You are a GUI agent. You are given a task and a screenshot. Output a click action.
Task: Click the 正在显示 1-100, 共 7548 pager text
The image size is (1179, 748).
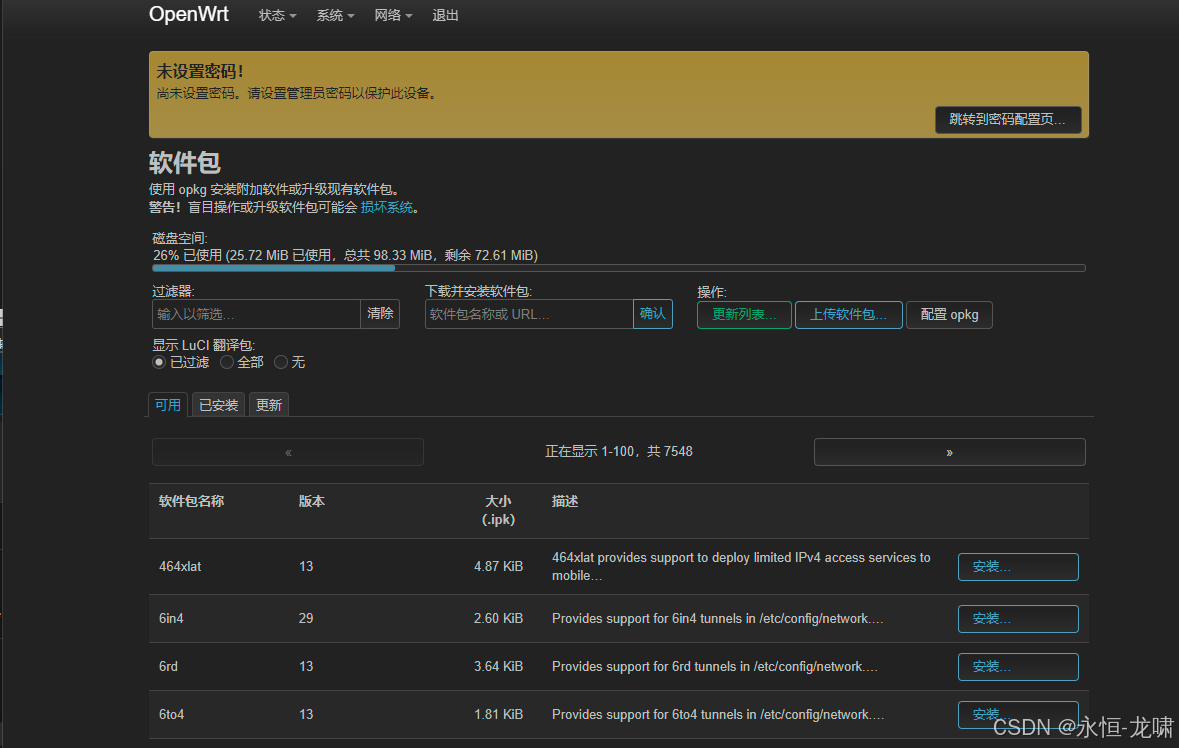click(619, 452)
